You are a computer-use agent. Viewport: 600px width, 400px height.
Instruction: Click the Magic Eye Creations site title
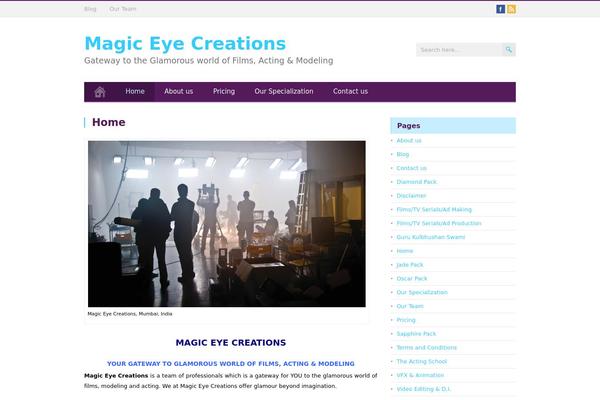click(185, 43)
